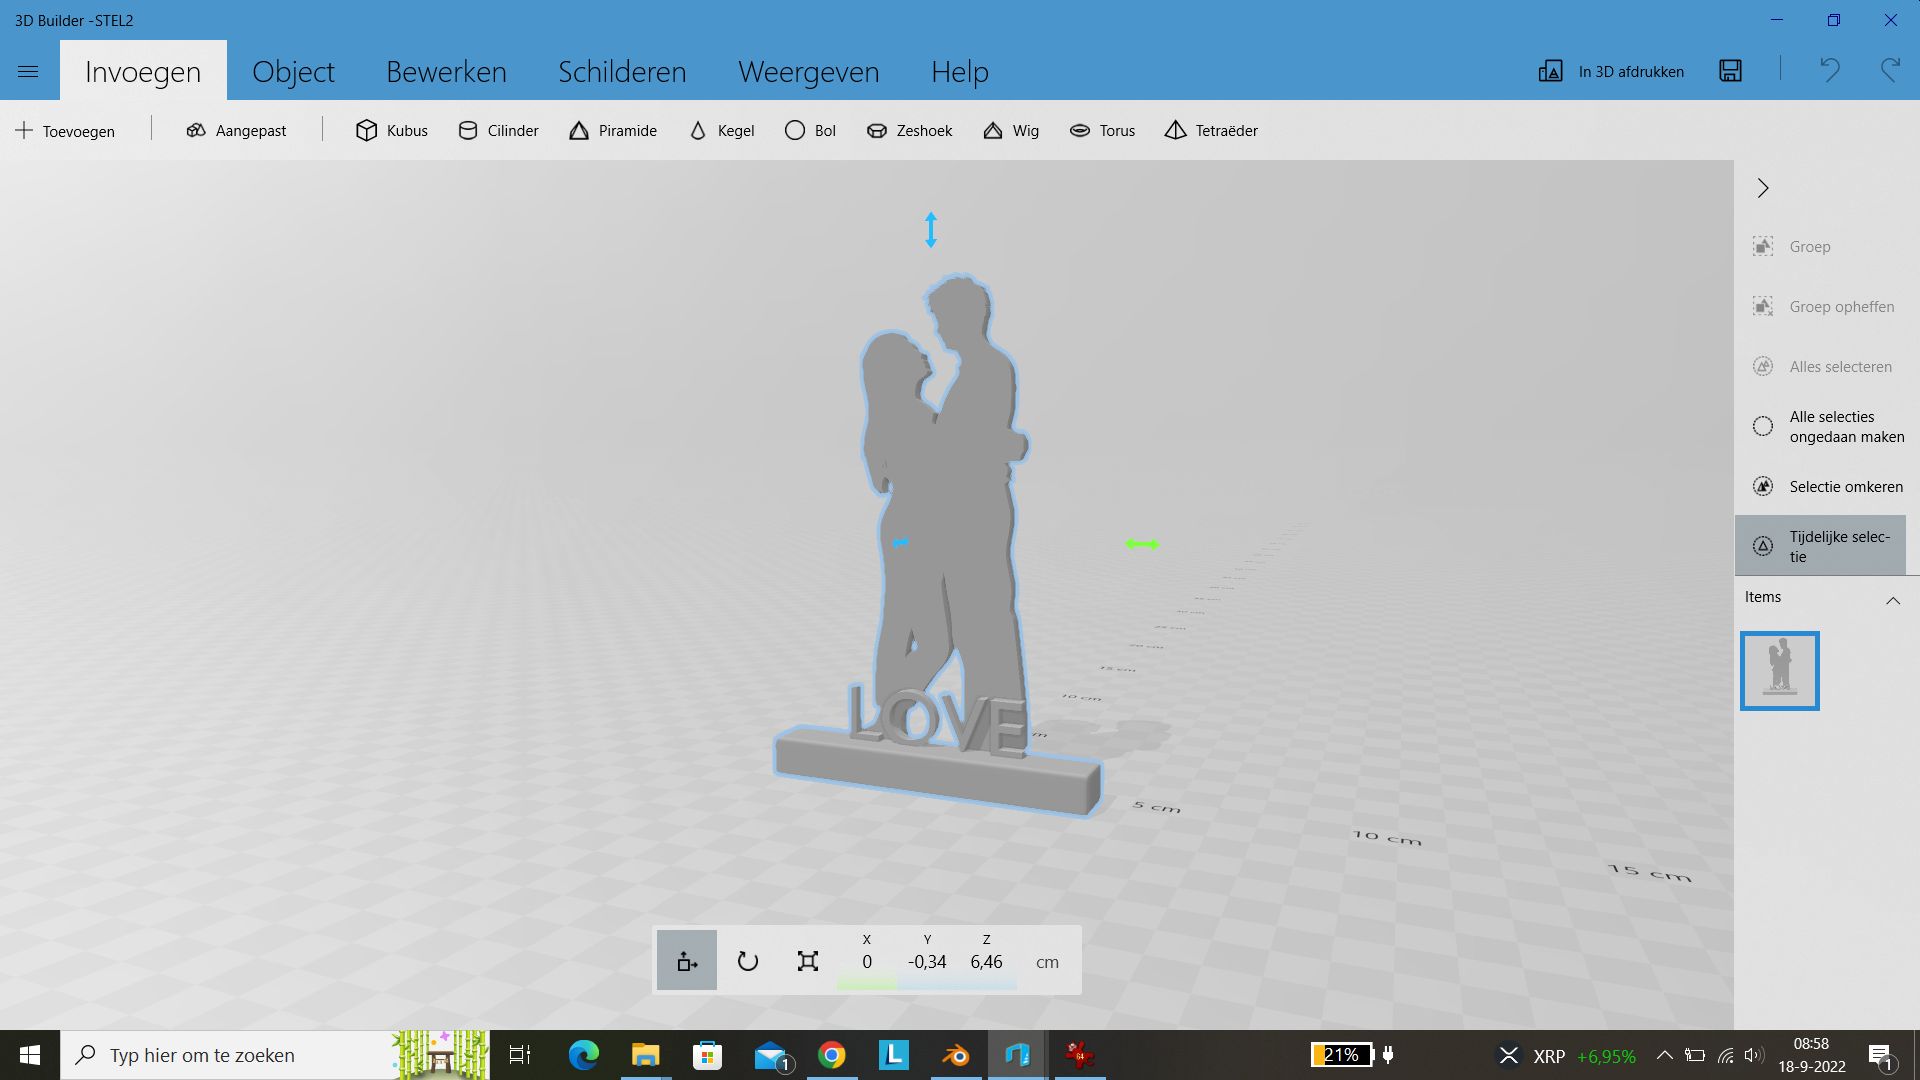The height and width of the screenshot is (1080, 1920).
Task: Select the figurine thumbnail in the Items panel
Action: [x=1780, y=670]
